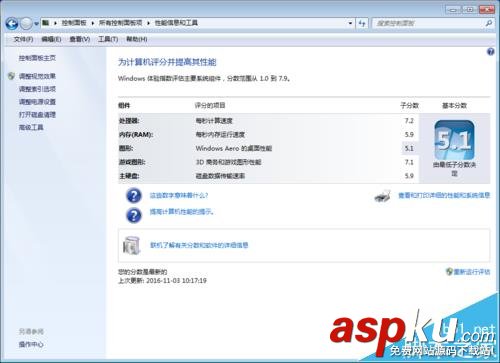Open the 这些数字意味着什么 link

point(179,195)
